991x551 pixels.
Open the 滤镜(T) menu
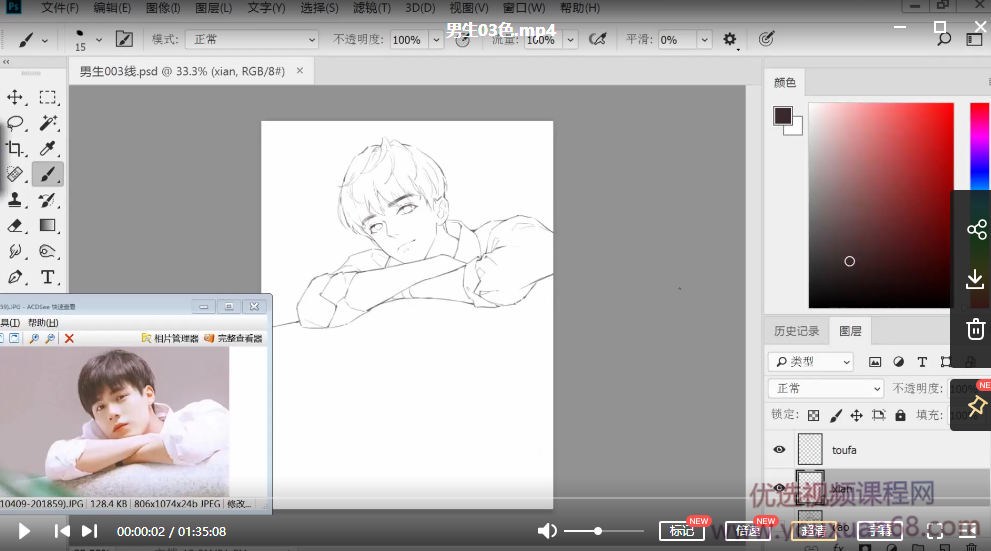(x=372, y=8)
